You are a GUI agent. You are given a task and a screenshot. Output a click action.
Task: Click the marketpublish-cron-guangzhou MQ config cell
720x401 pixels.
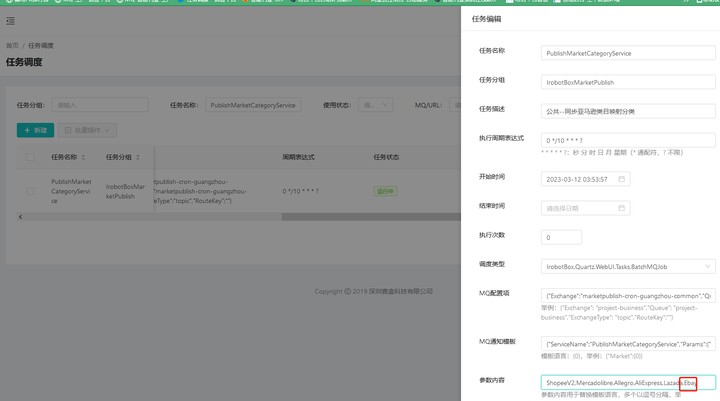click(x=200, y=191)
